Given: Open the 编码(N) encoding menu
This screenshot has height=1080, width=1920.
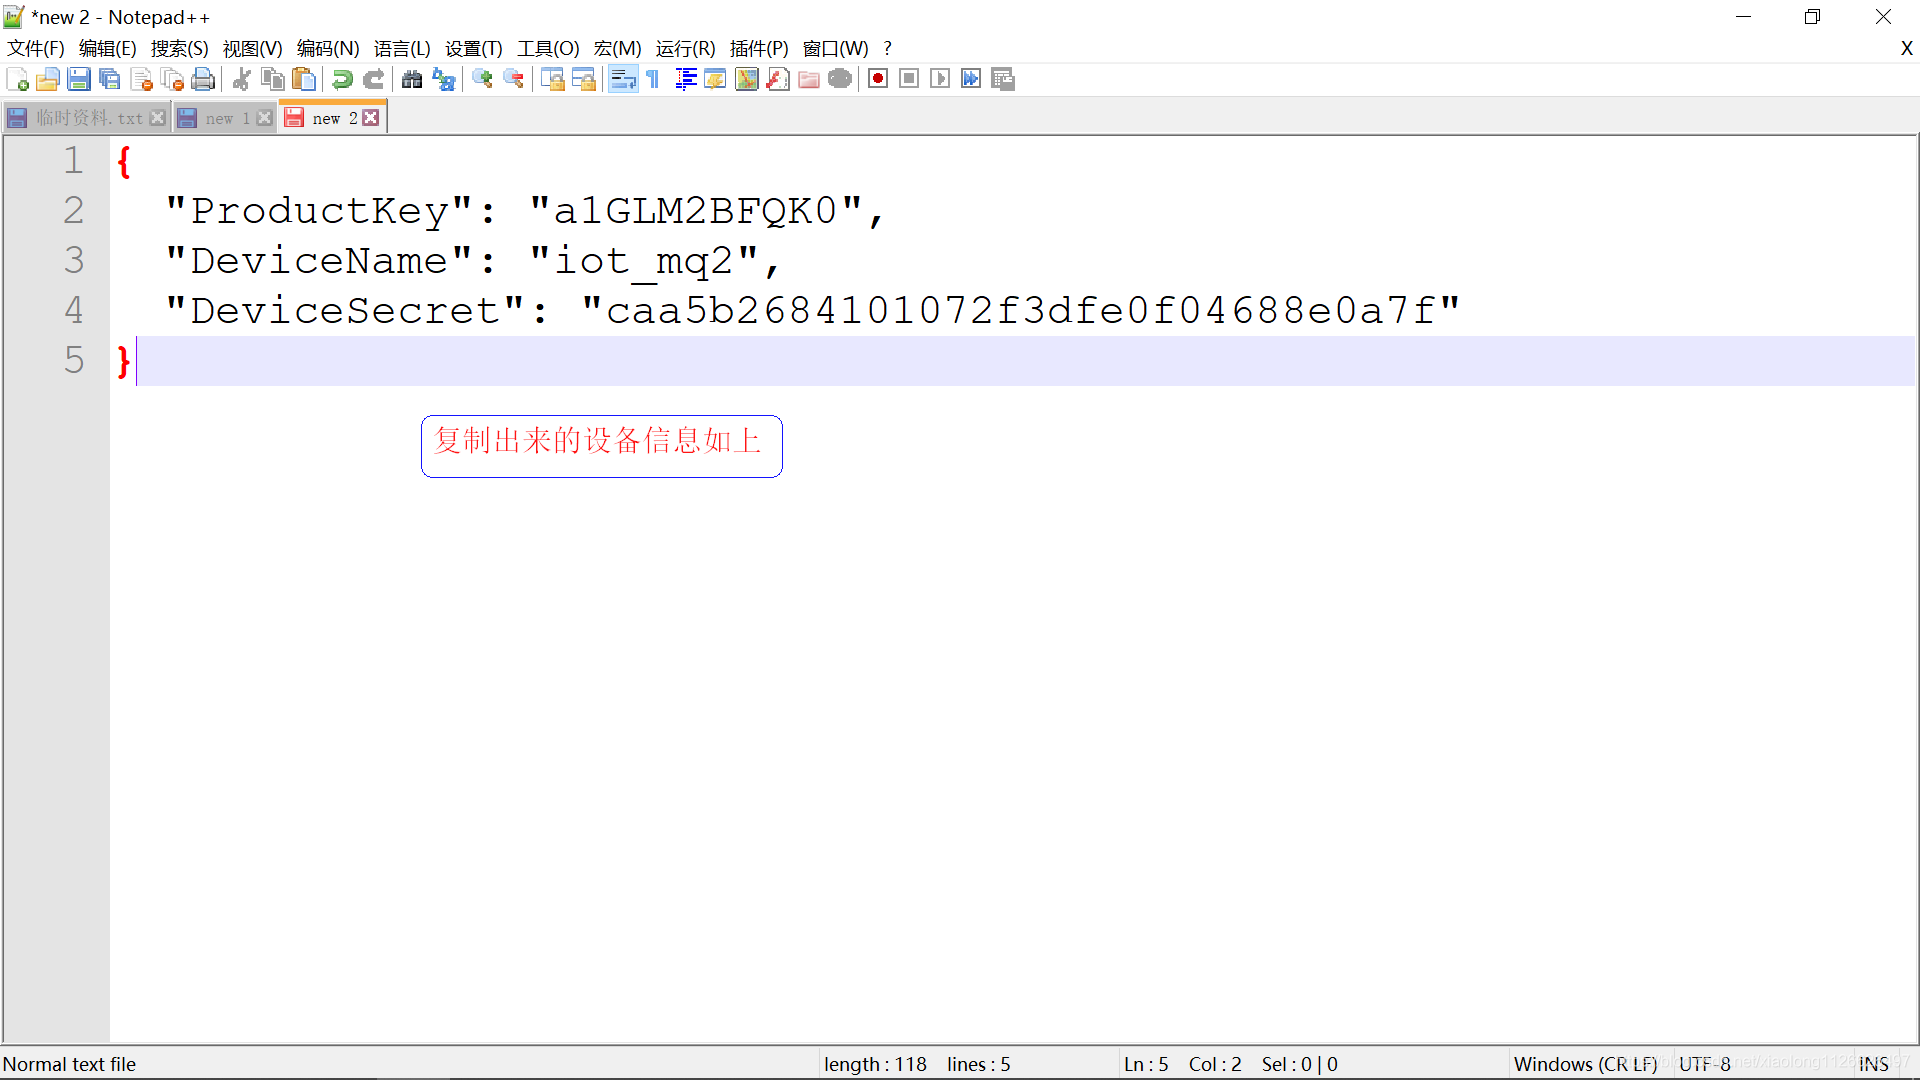Looking at the screenshot, I should point(327,48).
